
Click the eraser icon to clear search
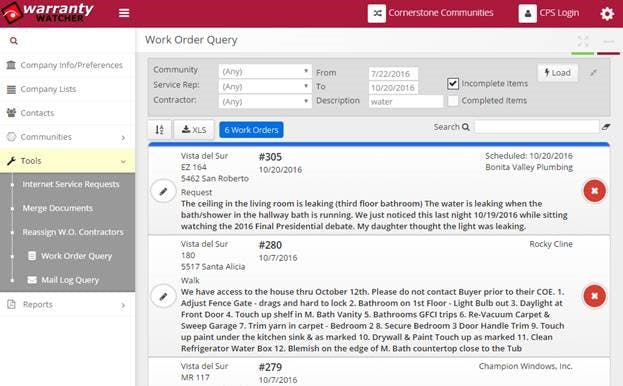tap(606, 127)
